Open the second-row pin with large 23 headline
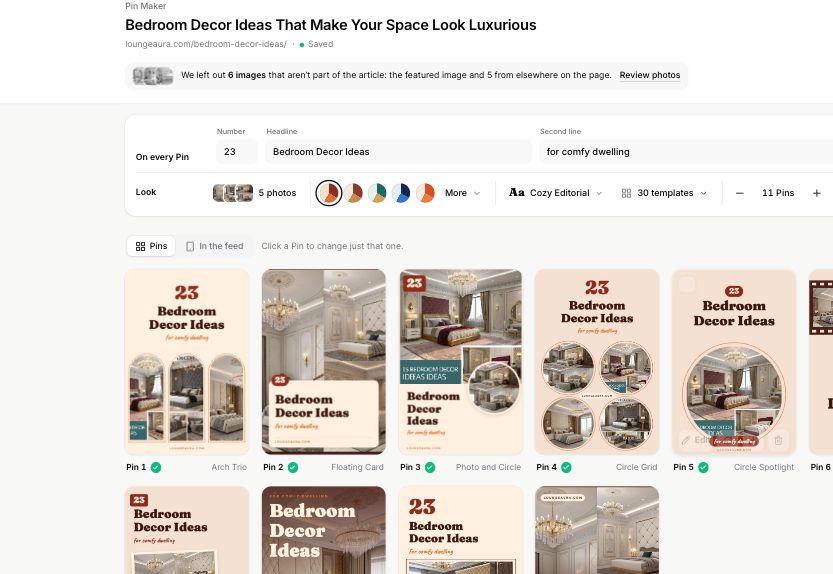The height and width of the screenshot is (574, 833). click(461, 530)
